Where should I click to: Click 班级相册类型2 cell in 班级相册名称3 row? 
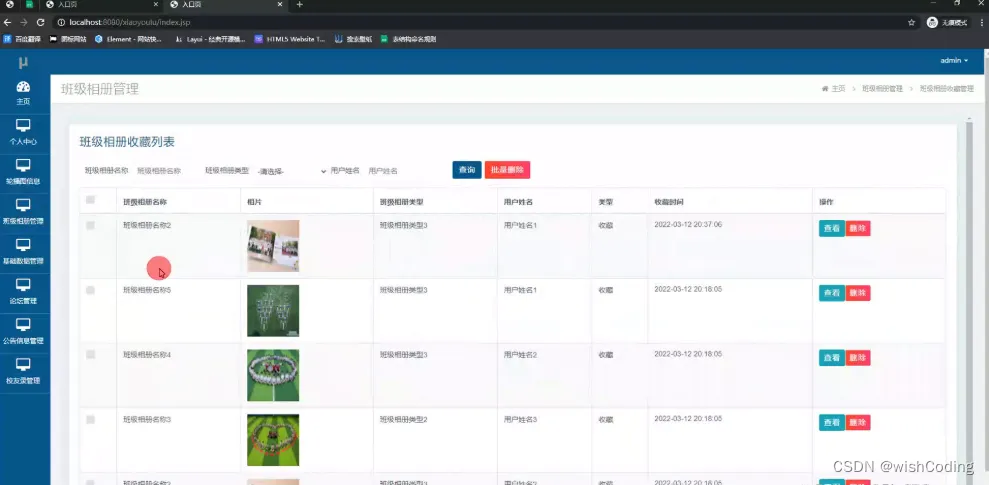click(404, 419)
